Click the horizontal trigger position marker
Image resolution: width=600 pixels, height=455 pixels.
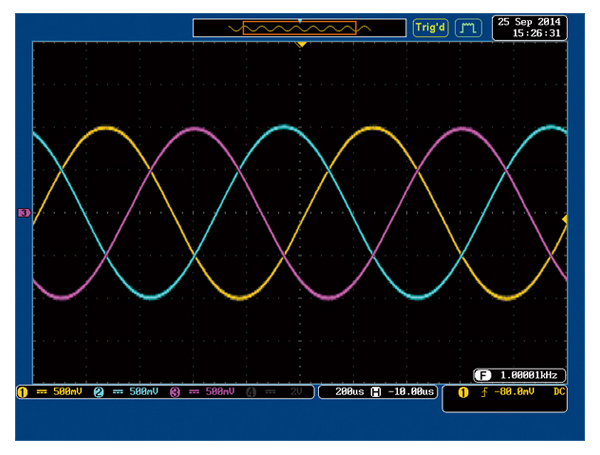click(x=302, y=45)
